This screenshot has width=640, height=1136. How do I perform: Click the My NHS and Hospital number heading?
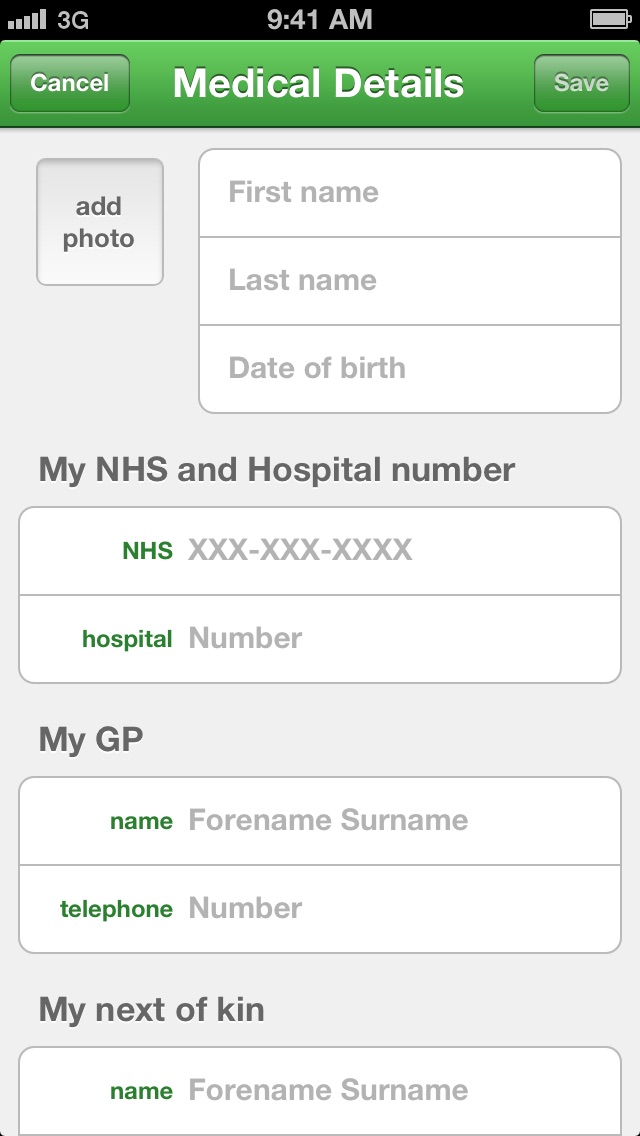[x=277, y=470]
